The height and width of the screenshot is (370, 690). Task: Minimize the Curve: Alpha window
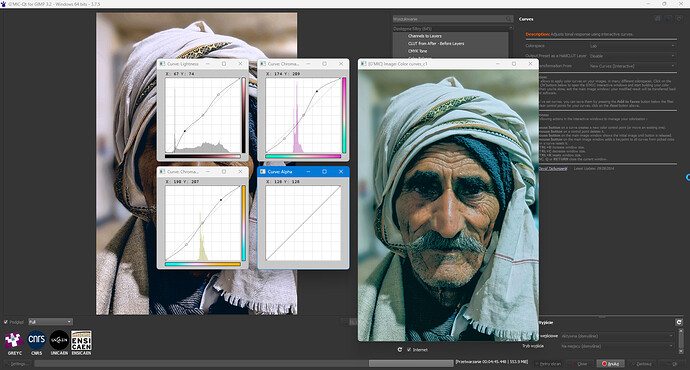point(308,172)
